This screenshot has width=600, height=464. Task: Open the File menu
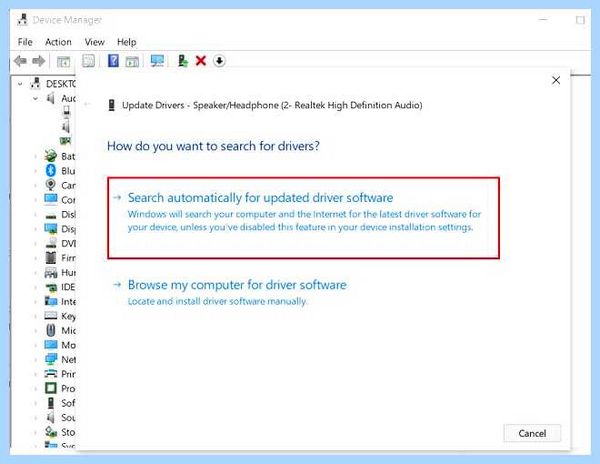25,42
